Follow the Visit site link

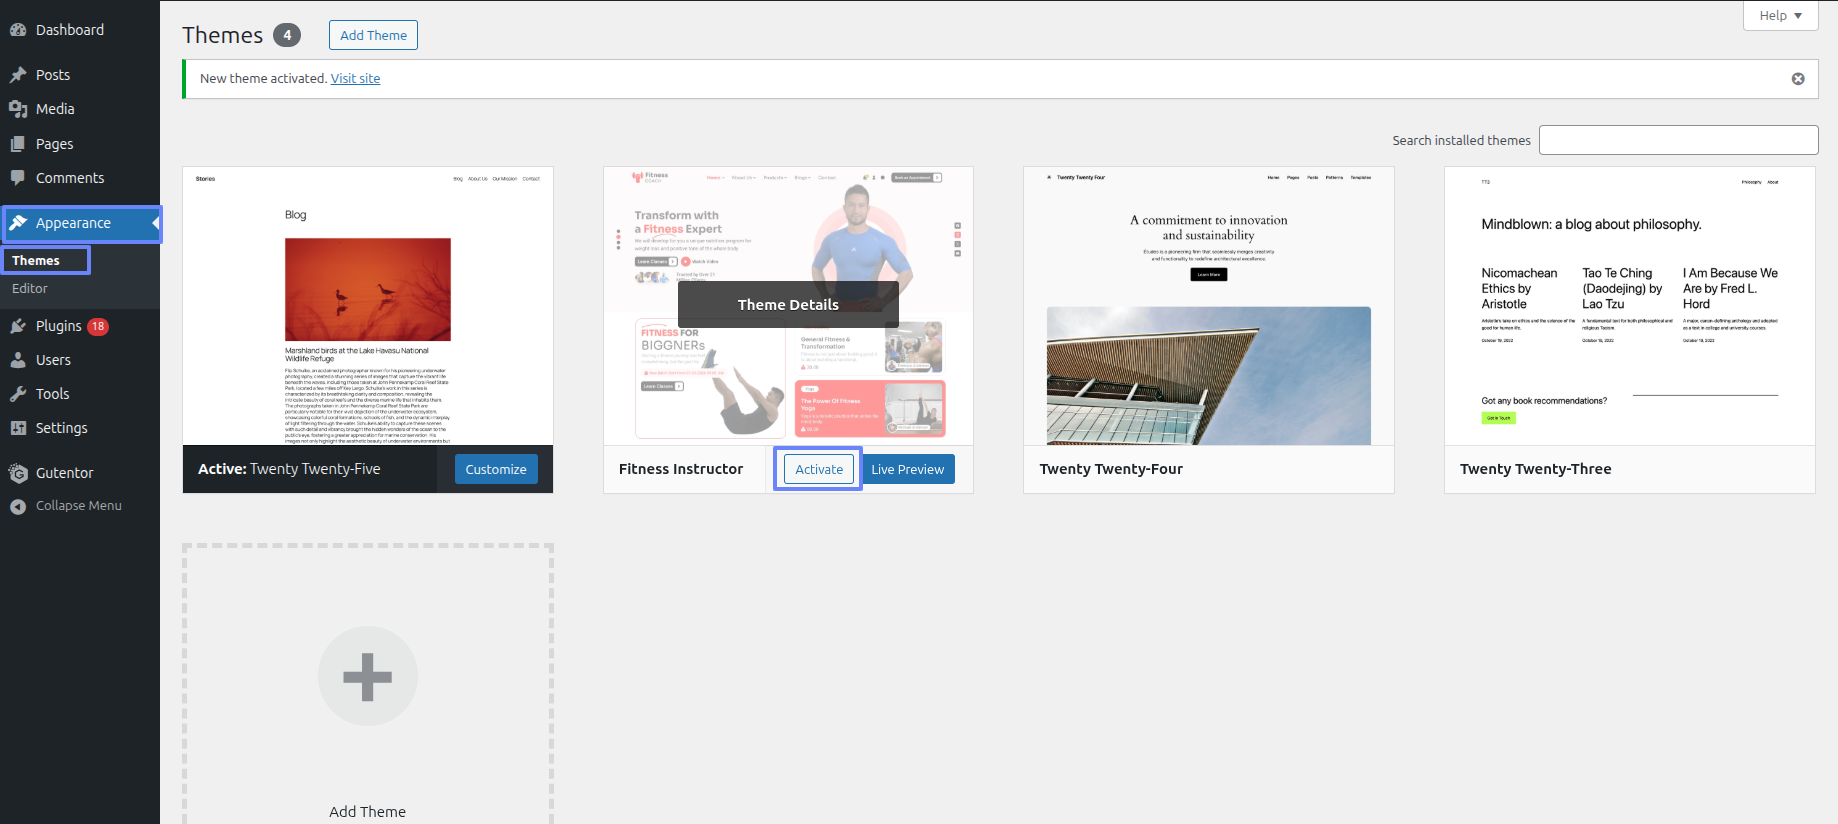tap(355, 78)
